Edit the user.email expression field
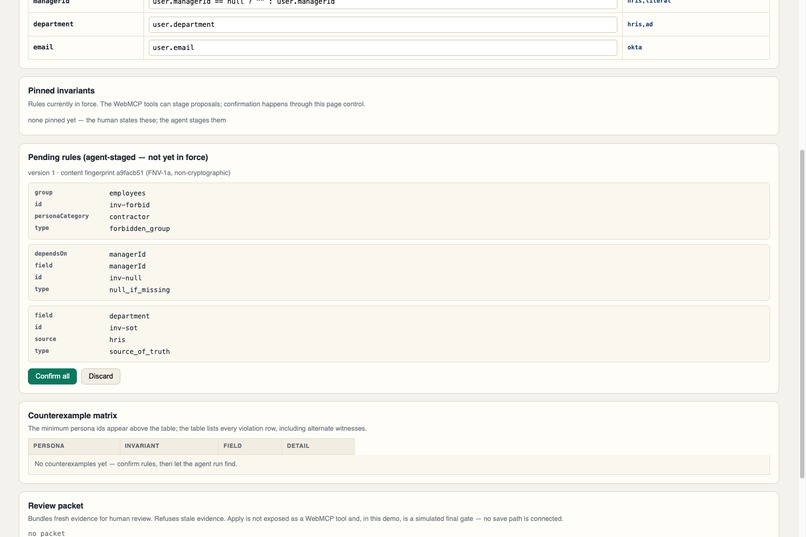The image size is (806, 537). coord(383,47)
